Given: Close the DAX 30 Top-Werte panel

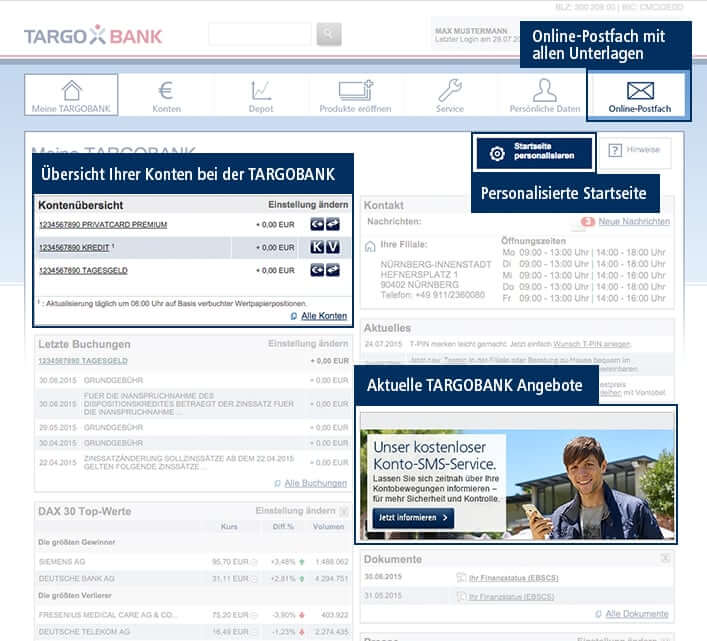Looking at the screenshot, I should tap(344, 511).
